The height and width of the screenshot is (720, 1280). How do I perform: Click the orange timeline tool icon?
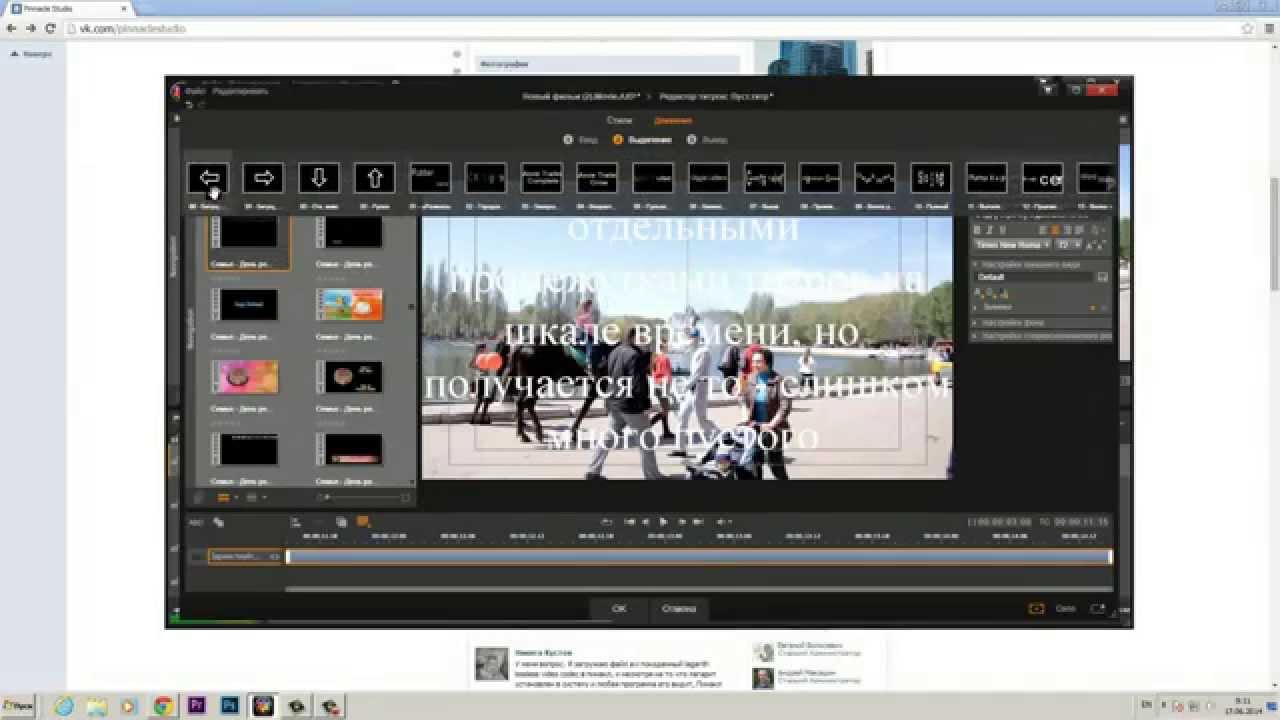(x=363, y=521)
